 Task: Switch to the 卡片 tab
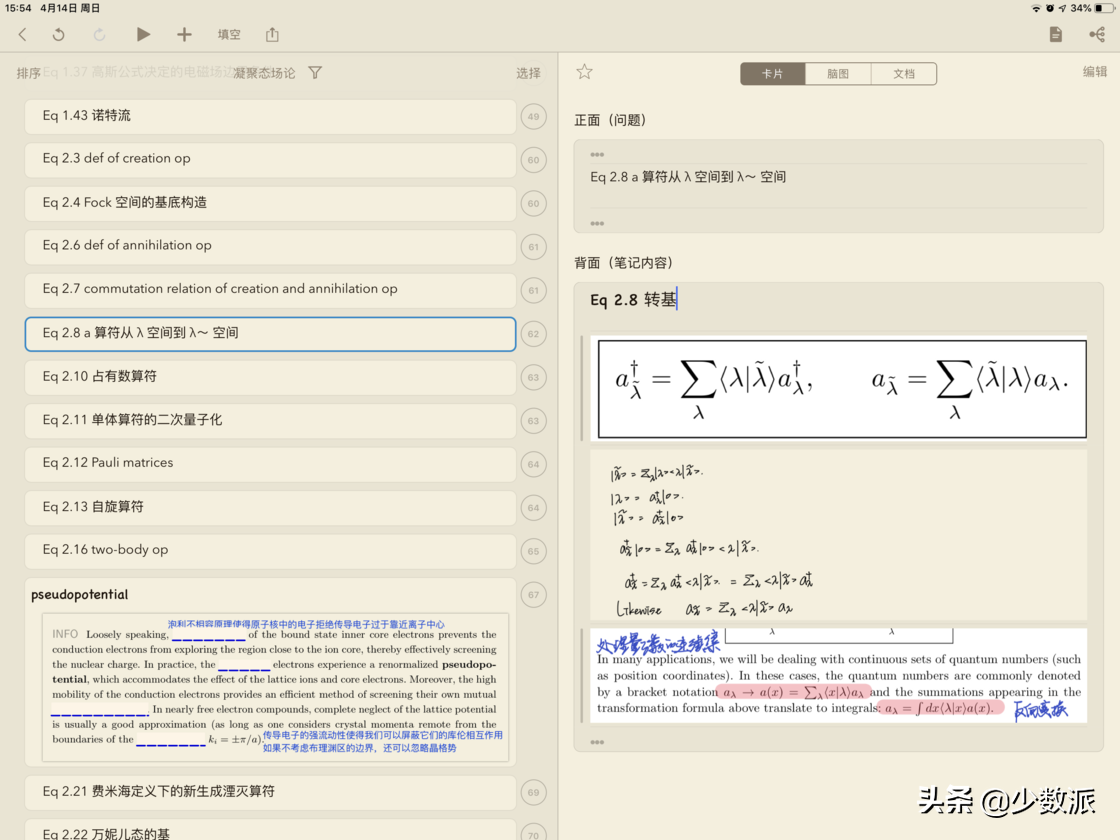773,74
